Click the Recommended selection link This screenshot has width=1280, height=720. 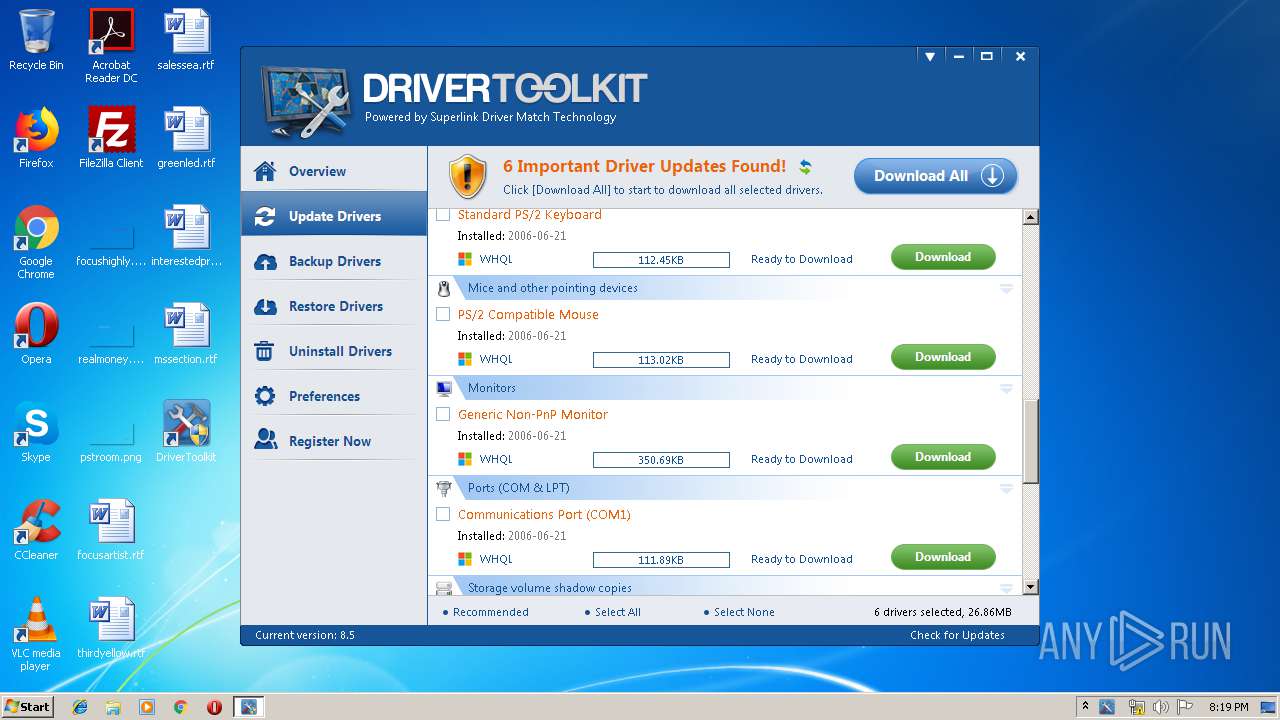coord(490,612)
